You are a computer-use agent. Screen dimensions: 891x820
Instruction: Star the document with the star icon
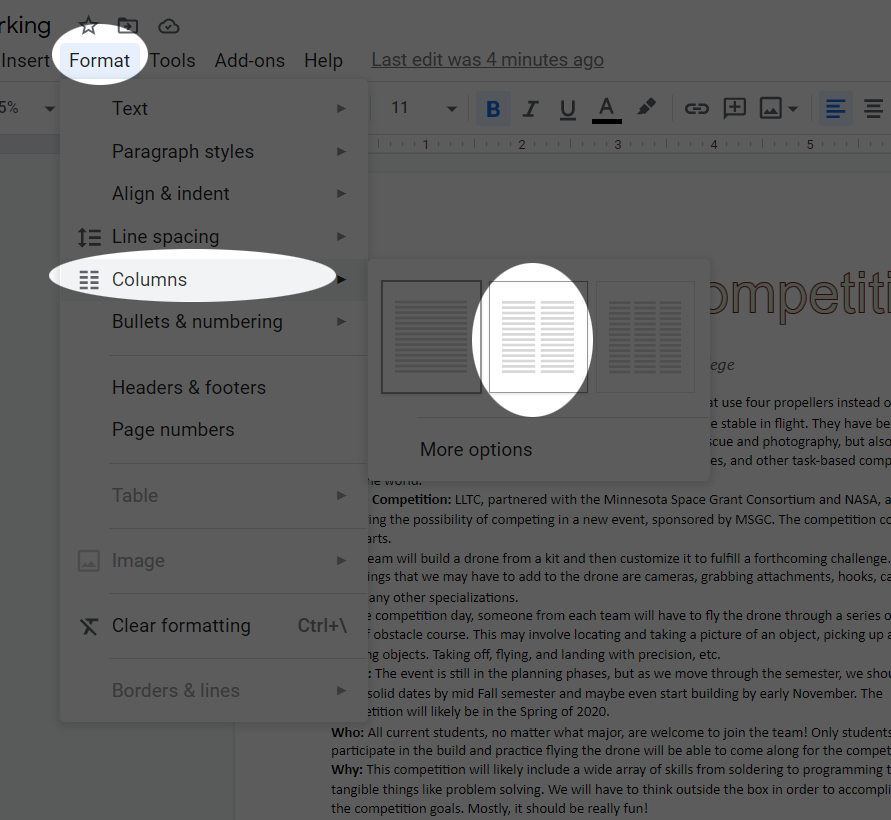[89, 26]
